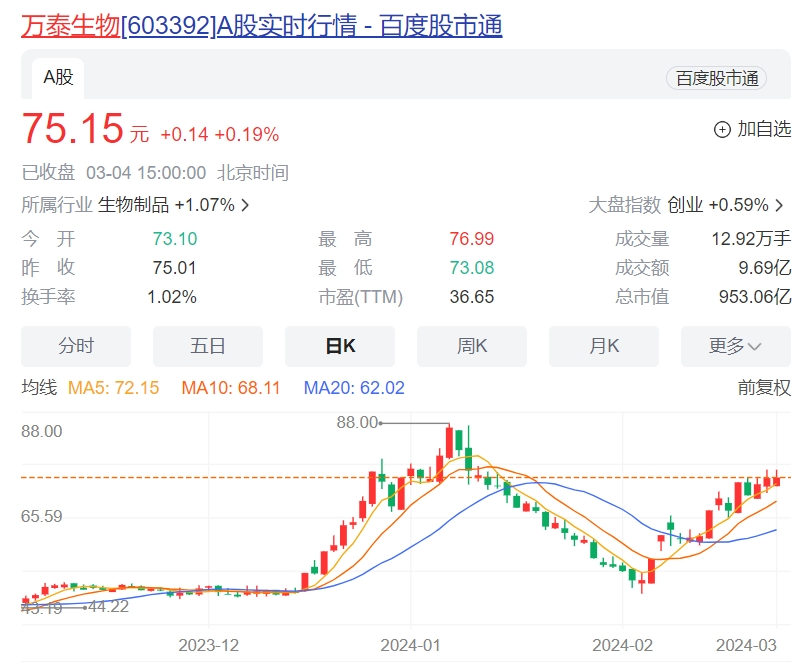Click the 百度股市通 badge button

coord(716,78)
